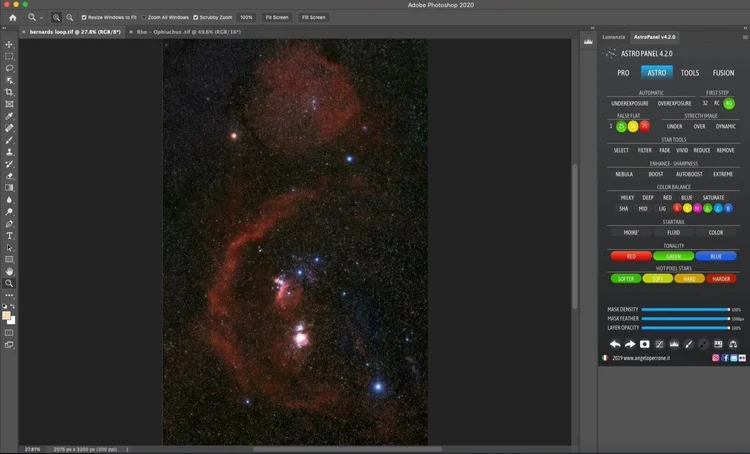Select the Zoom magnifier tool in toolbar

point(9,283)
